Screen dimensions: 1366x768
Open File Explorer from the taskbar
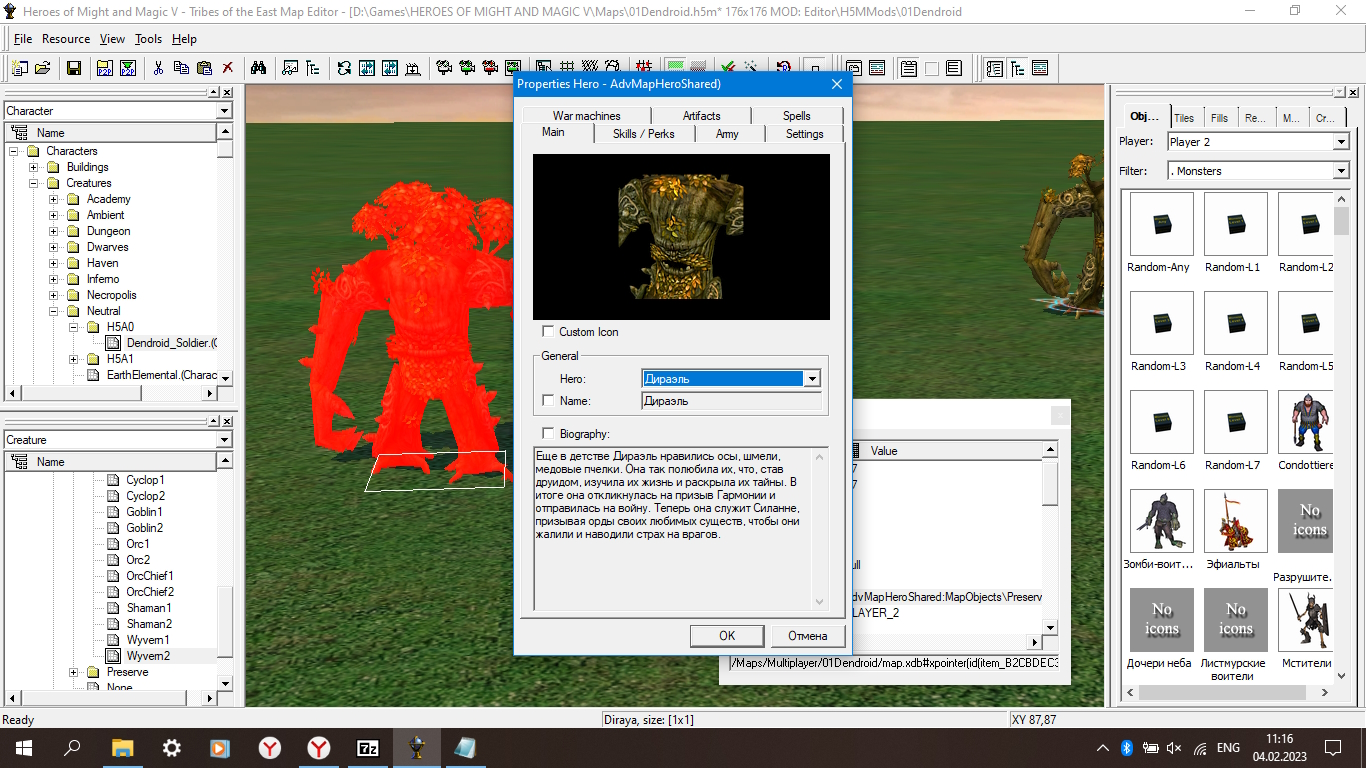point(122,747)
